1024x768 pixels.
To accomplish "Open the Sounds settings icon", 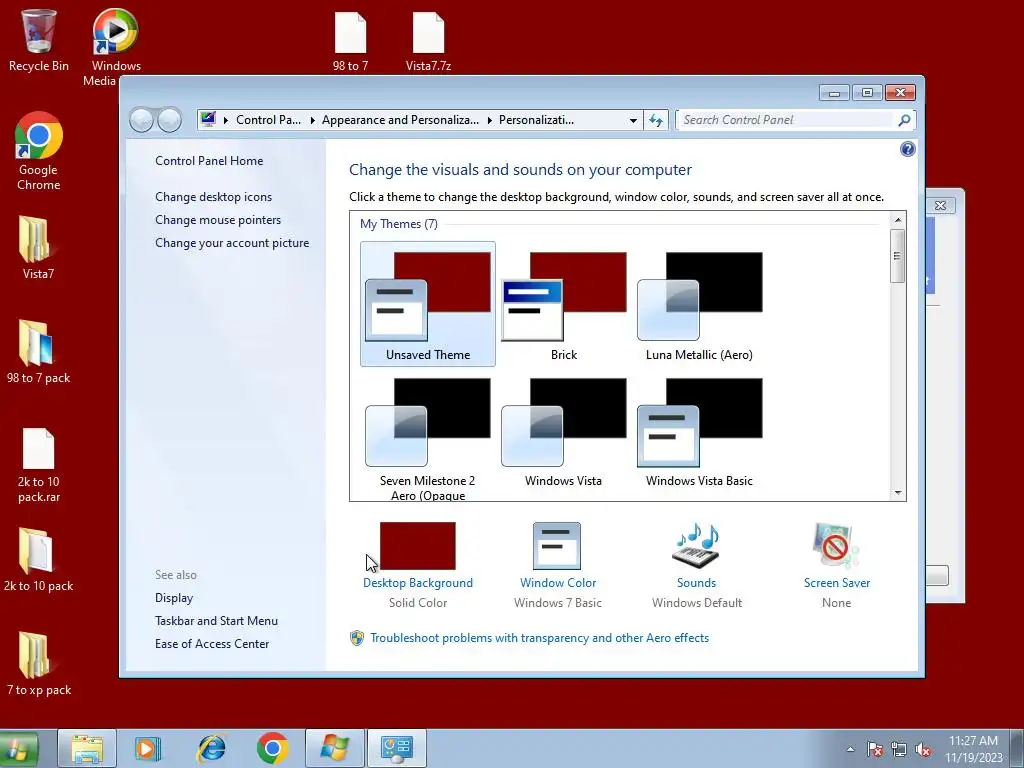I will click(696, 547).
